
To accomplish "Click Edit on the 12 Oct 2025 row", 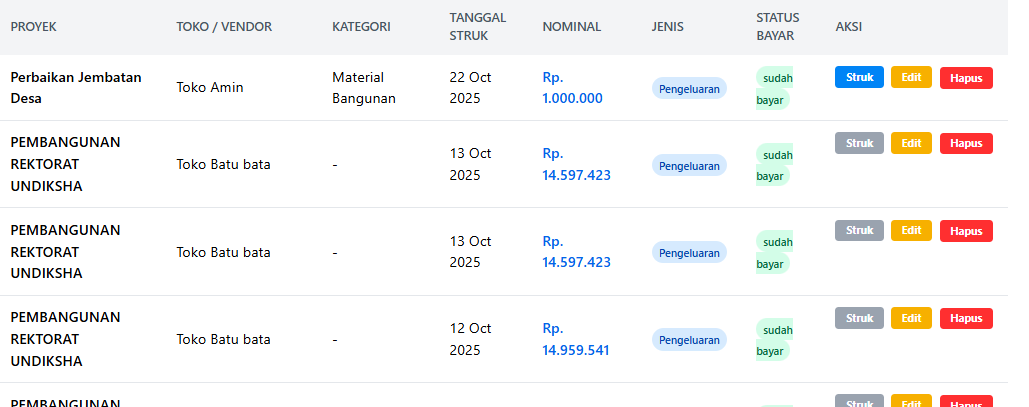I will click(x=911, y=318).
